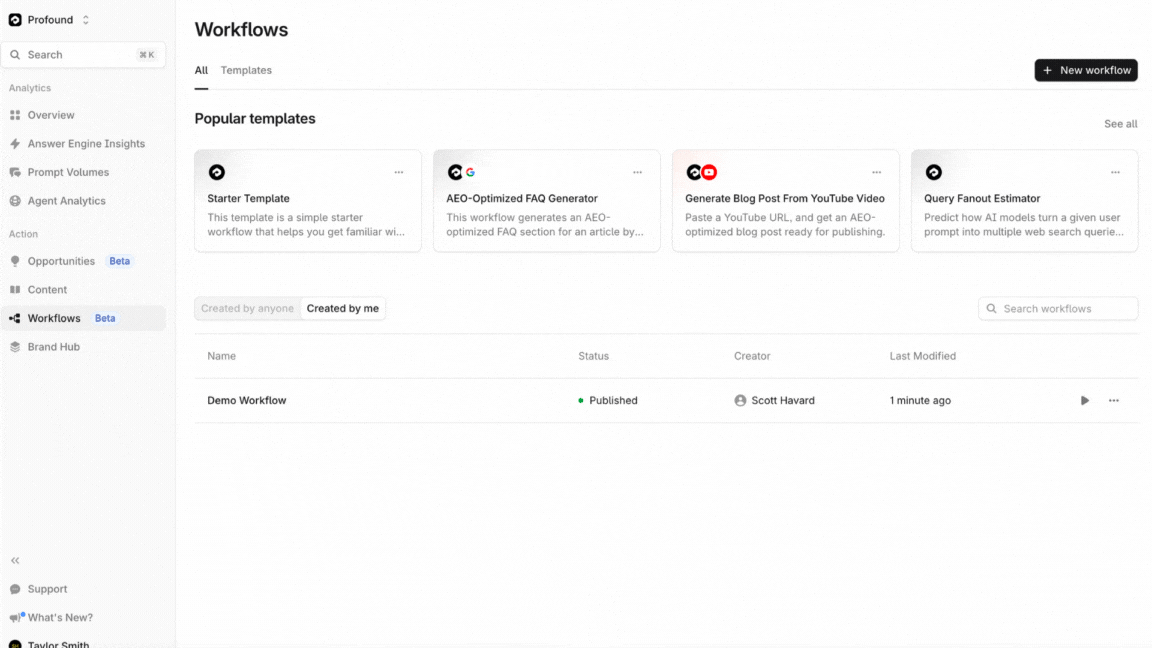
Task: Click the See all templates link
Action: click(x=1120, y=124)
